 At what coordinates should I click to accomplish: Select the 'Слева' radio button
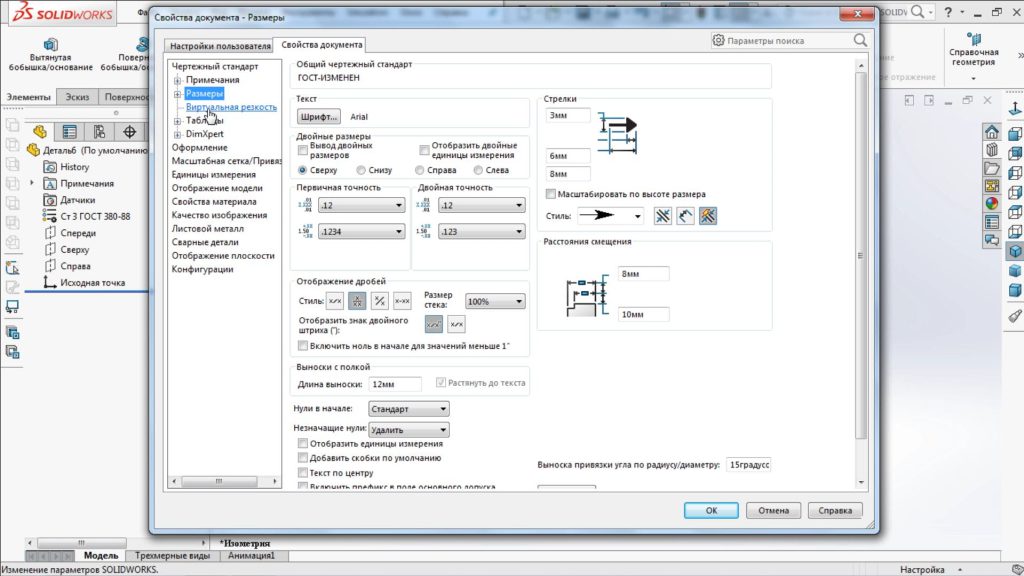tap(478, 170)
